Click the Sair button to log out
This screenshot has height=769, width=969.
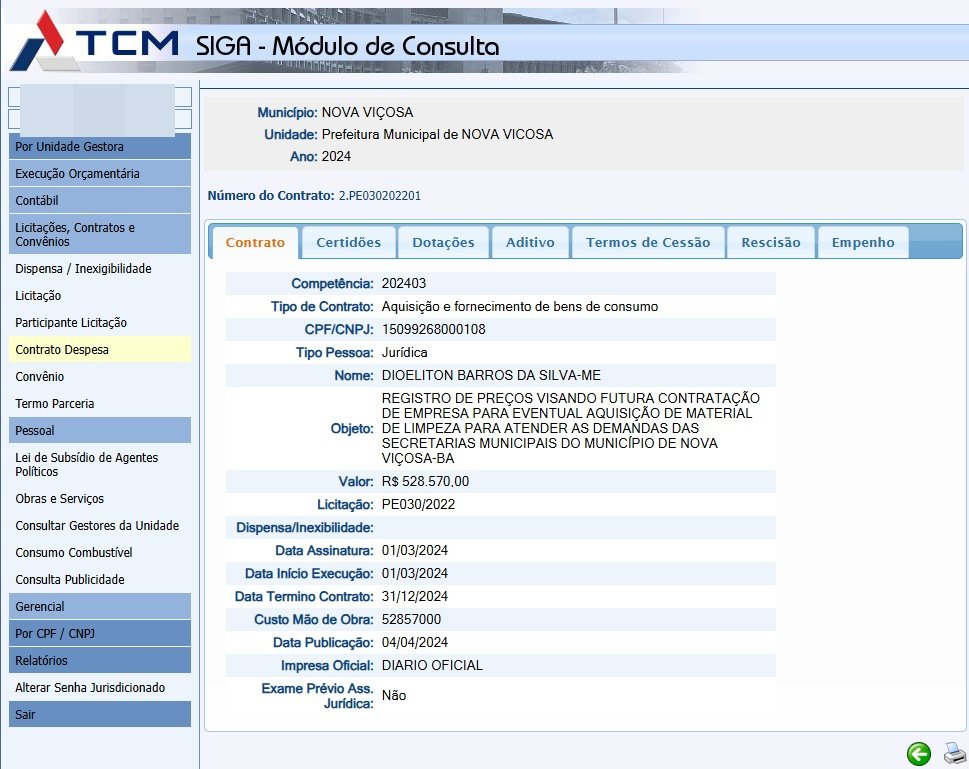coord(99,715)
